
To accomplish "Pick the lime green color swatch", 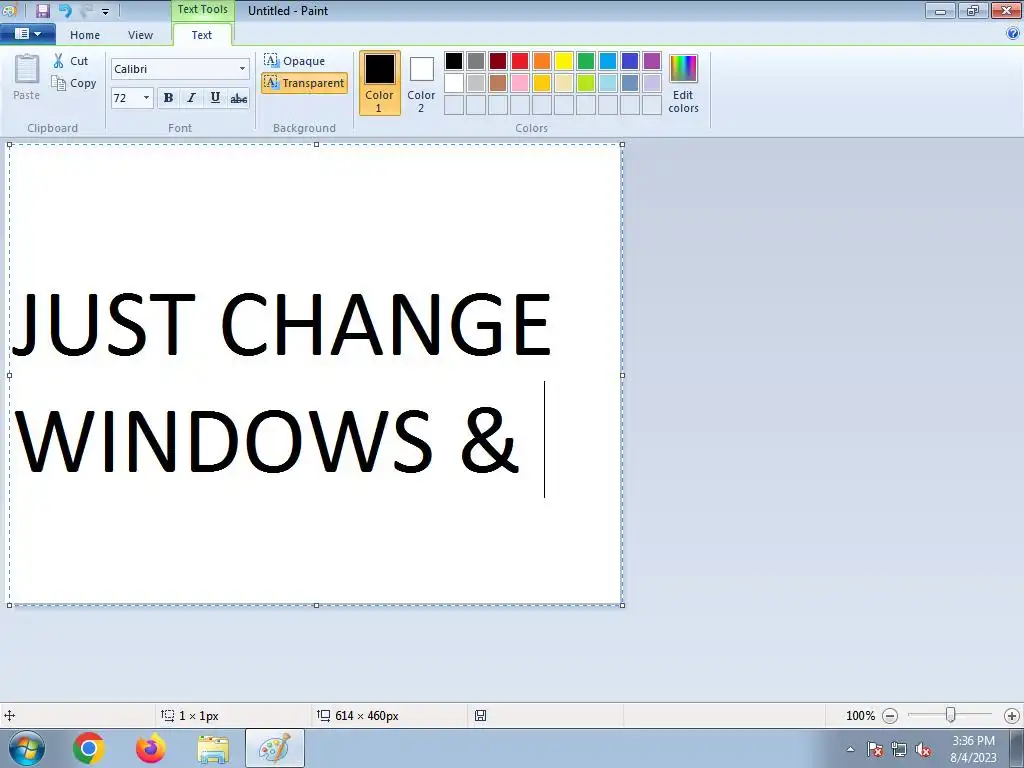I will 586,83.
